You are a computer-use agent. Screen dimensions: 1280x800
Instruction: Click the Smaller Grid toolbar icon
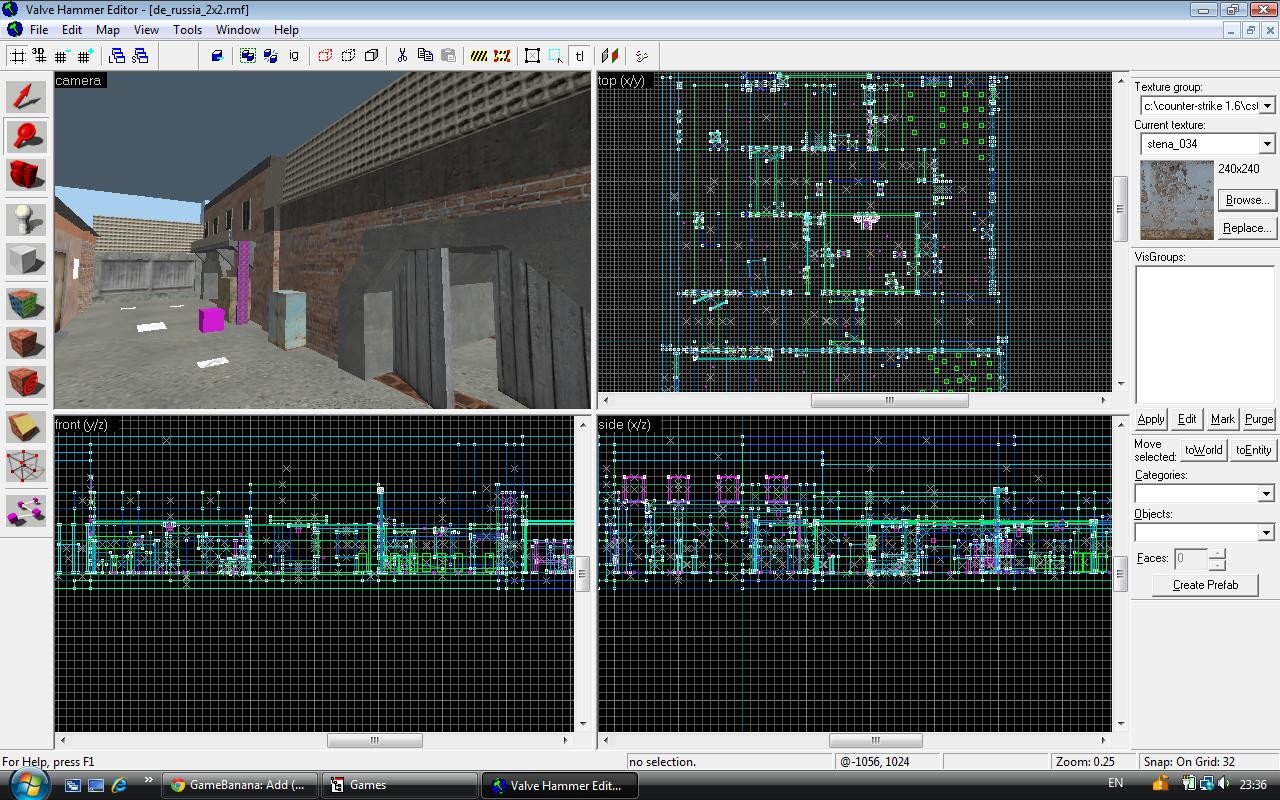click(x=62, y=56)
